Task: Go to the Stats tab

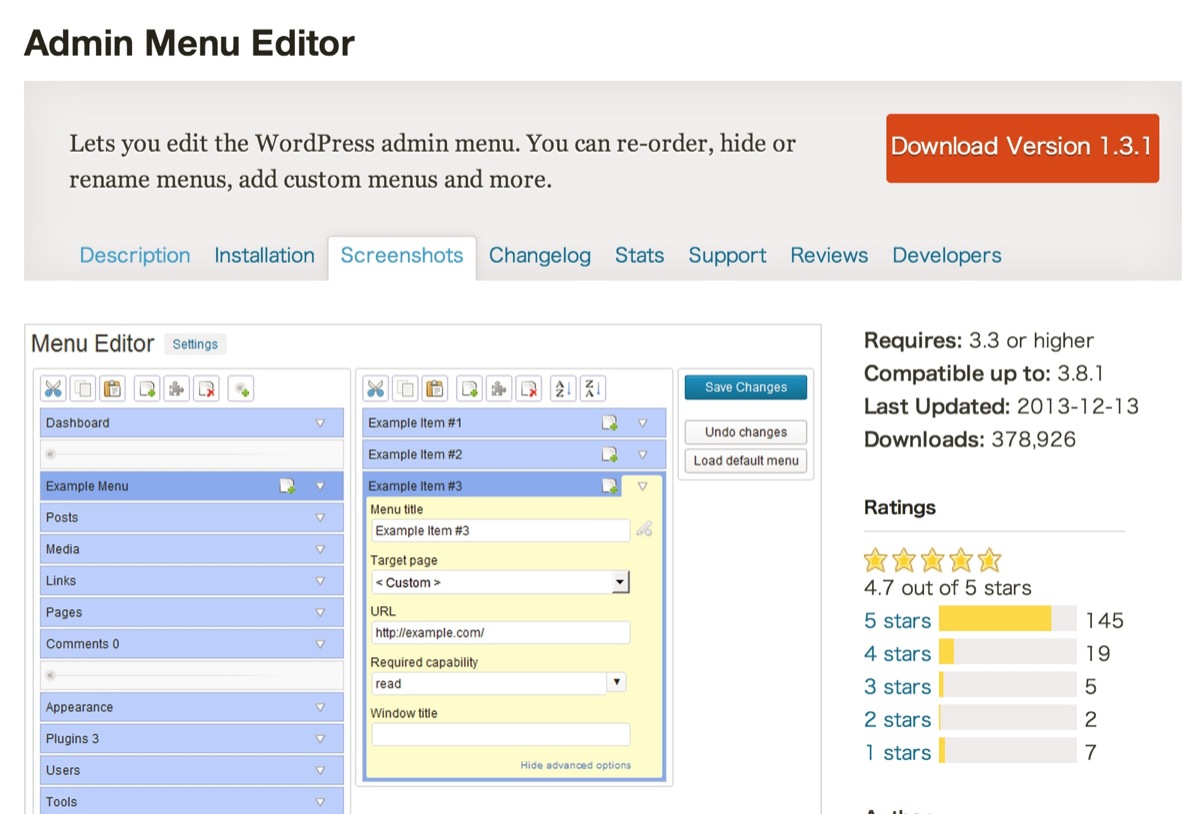Action: [x=640, y=256]
